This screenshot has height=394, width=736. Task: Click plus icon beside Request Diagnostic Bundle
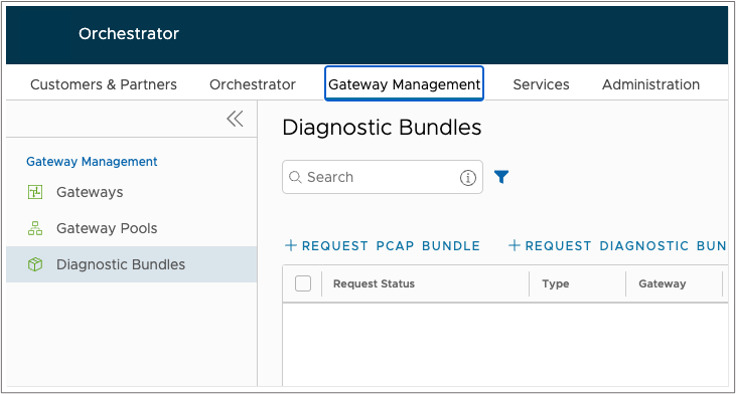[x=514, y=246]
